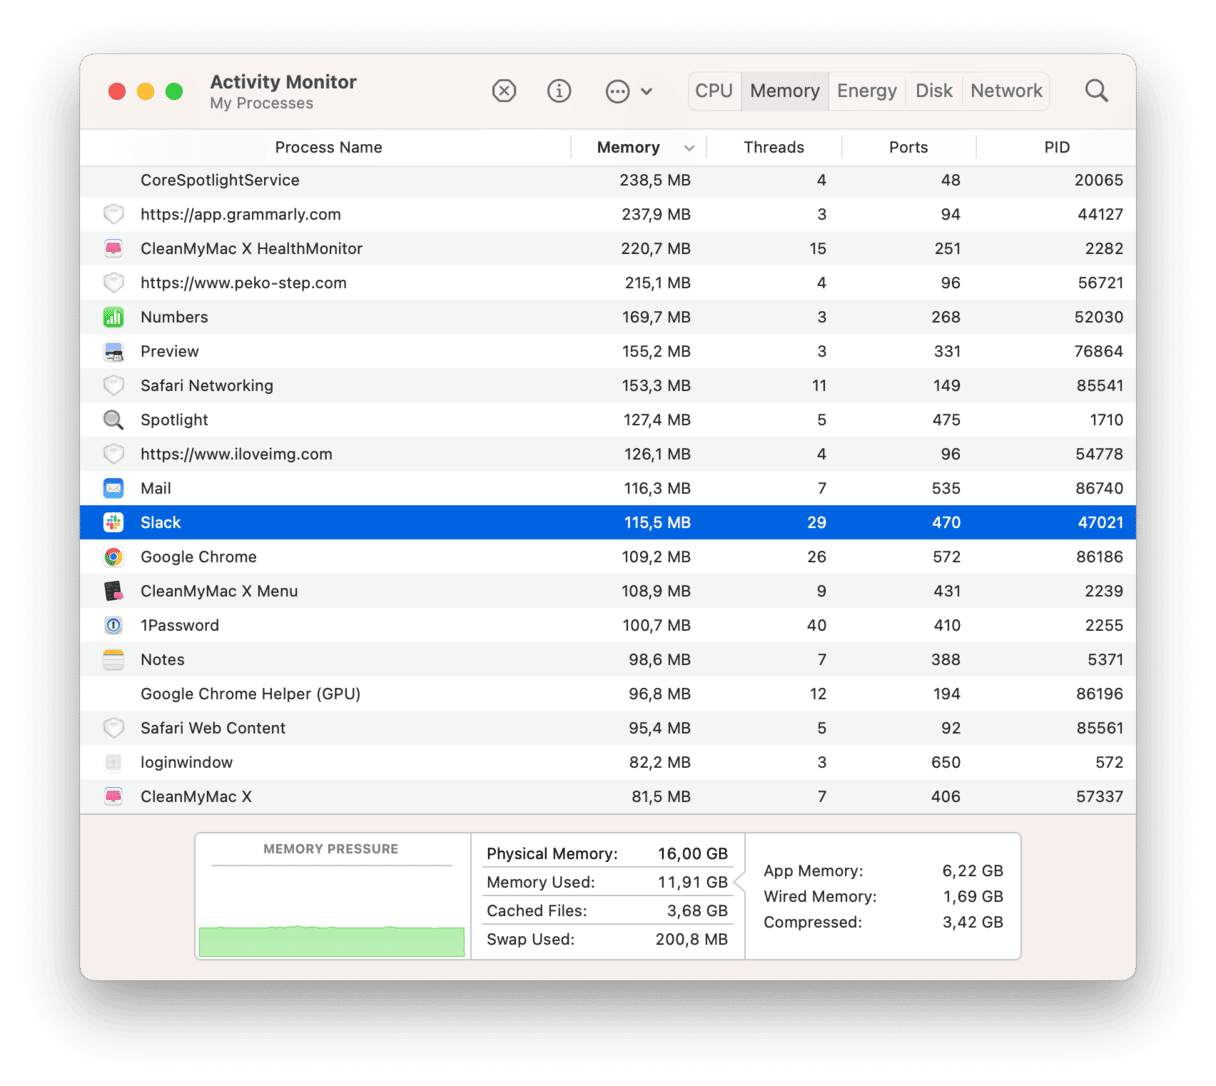Sort processes by Threads column

point(773,147)
